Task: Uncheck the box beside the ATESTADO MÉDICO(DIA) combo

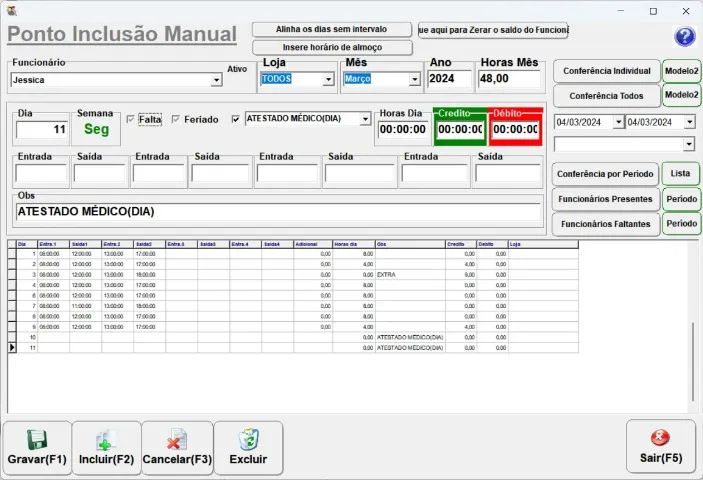Action: (x=235, y=119)
